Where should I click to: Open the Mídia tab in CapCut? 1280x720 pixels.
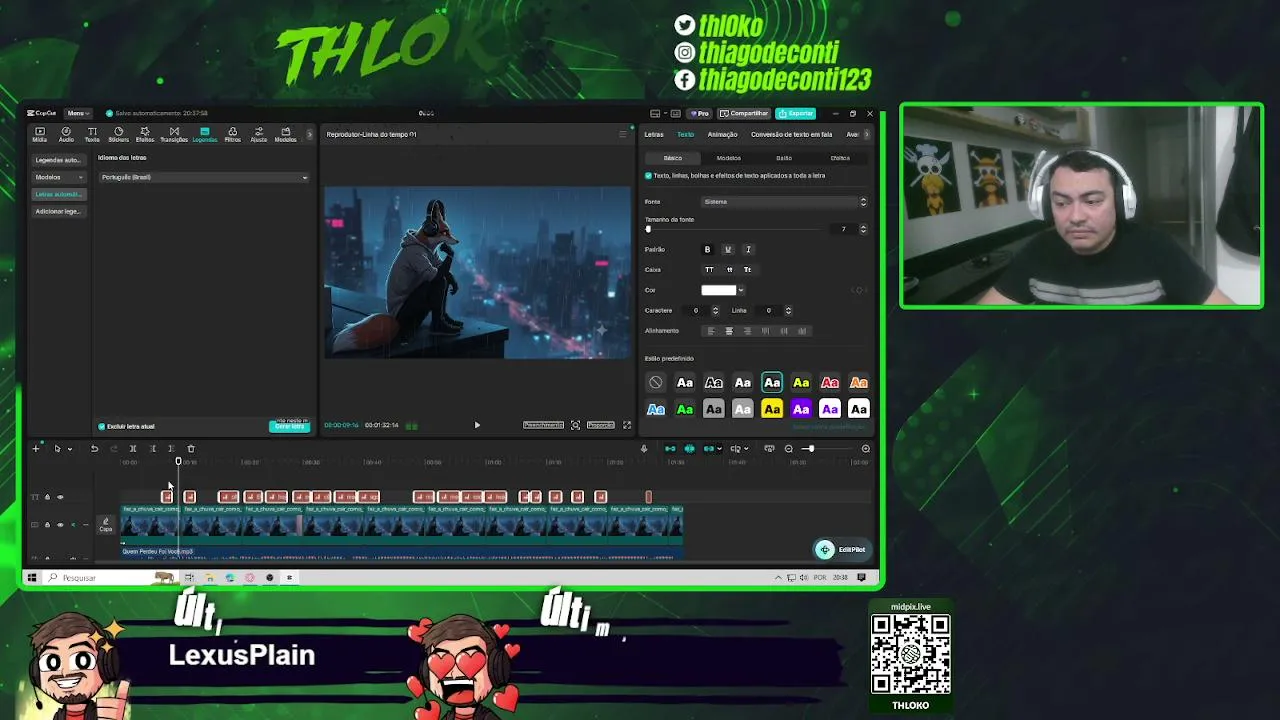coord(40,134)
